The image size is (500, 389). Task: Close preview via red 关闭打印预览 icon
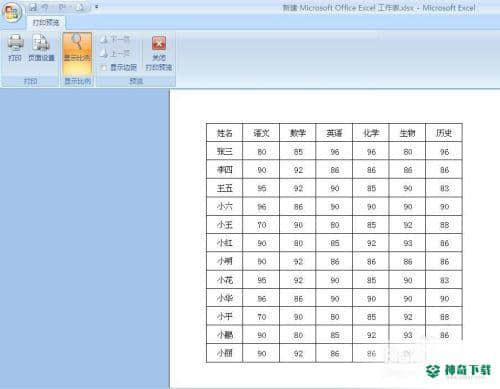click(159, 53)
